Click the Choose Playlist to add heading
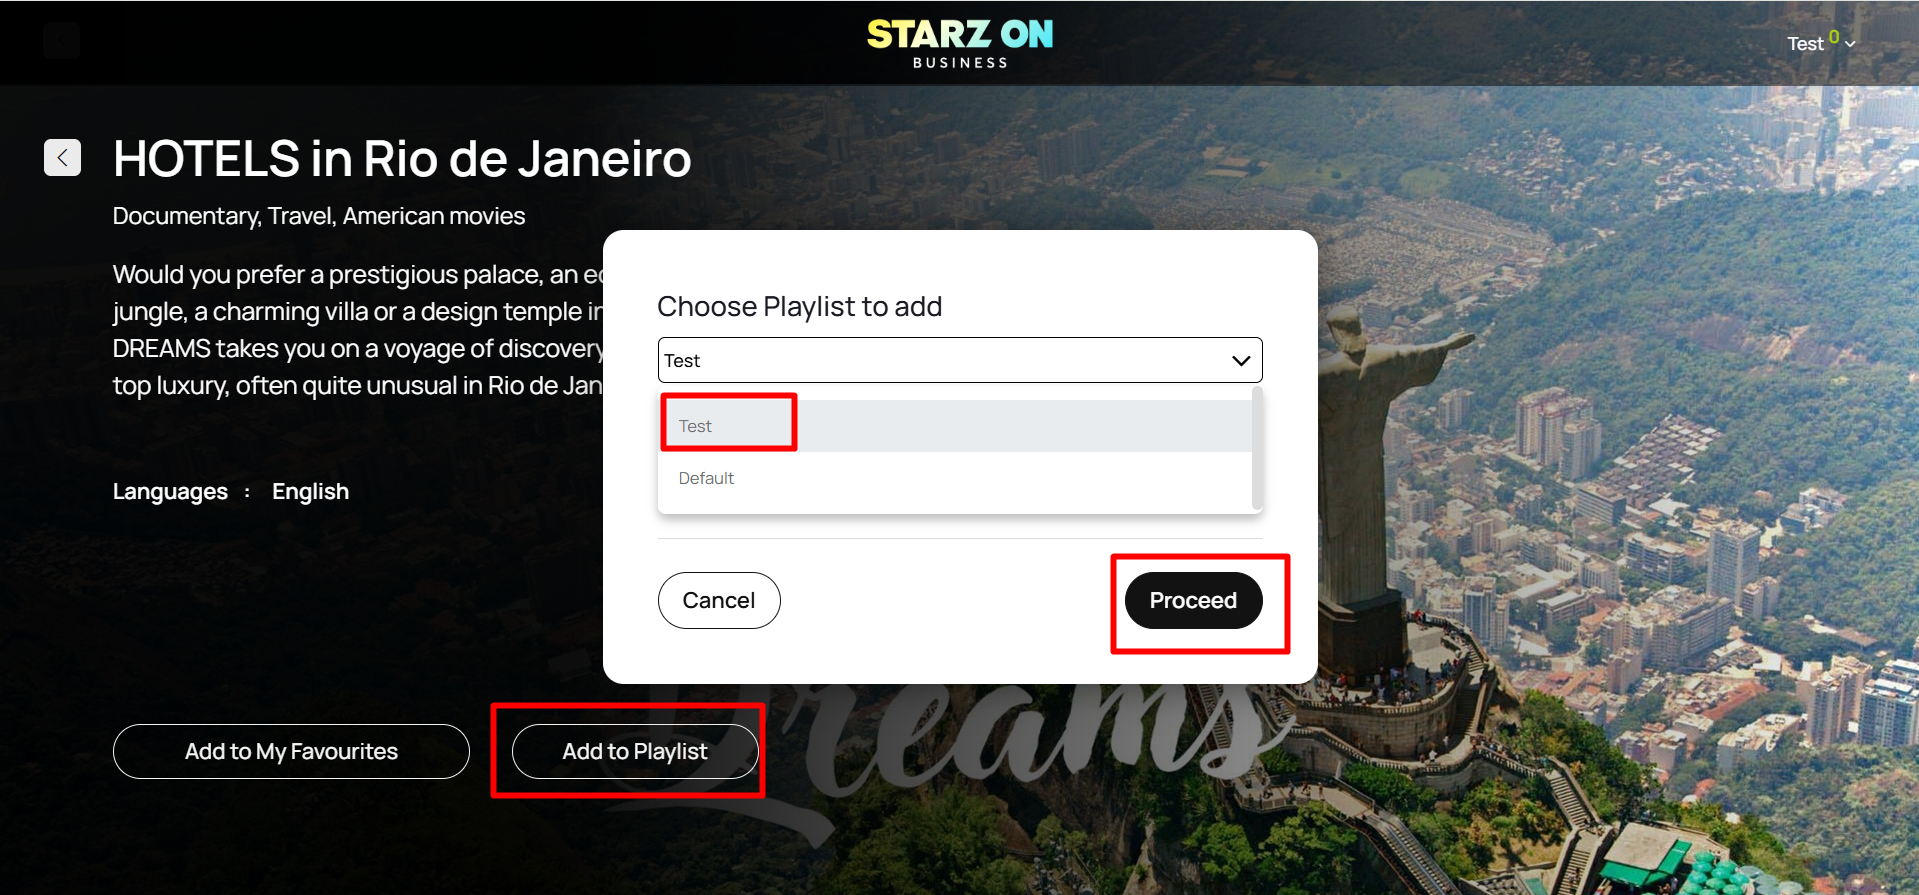 [800, 306]
